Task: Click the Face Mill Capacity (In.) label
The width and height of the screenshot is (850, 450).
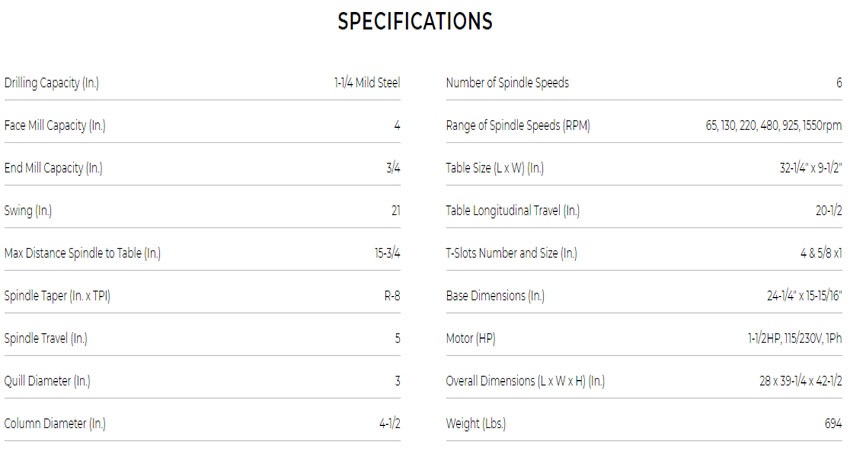Action: coord(54,126)
